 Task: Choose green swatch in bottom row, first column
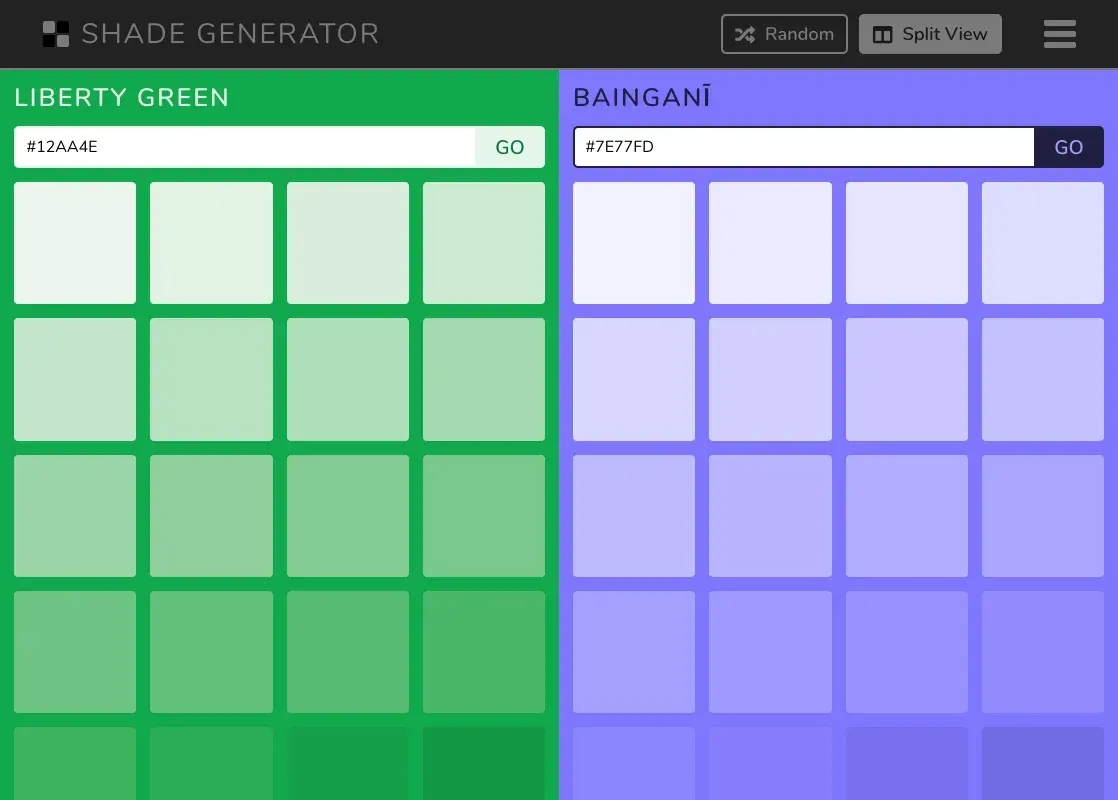[75, 764]
